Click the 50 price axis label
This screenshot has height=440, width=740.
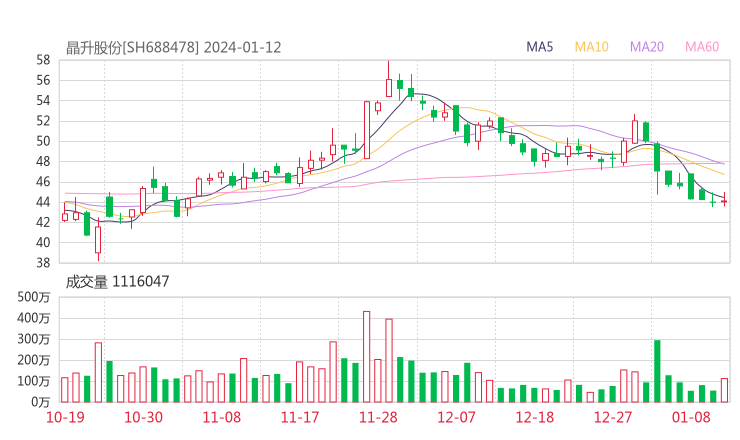[43, 141]
